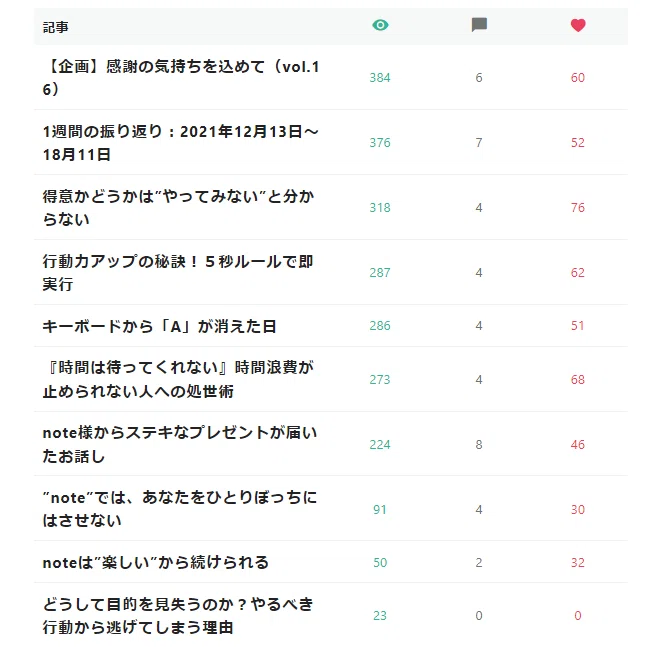Open article "note"では、あなたをひとりぼっちにはさせない
Viewport: 665px width, 647px height.
[x=180, y=509]
